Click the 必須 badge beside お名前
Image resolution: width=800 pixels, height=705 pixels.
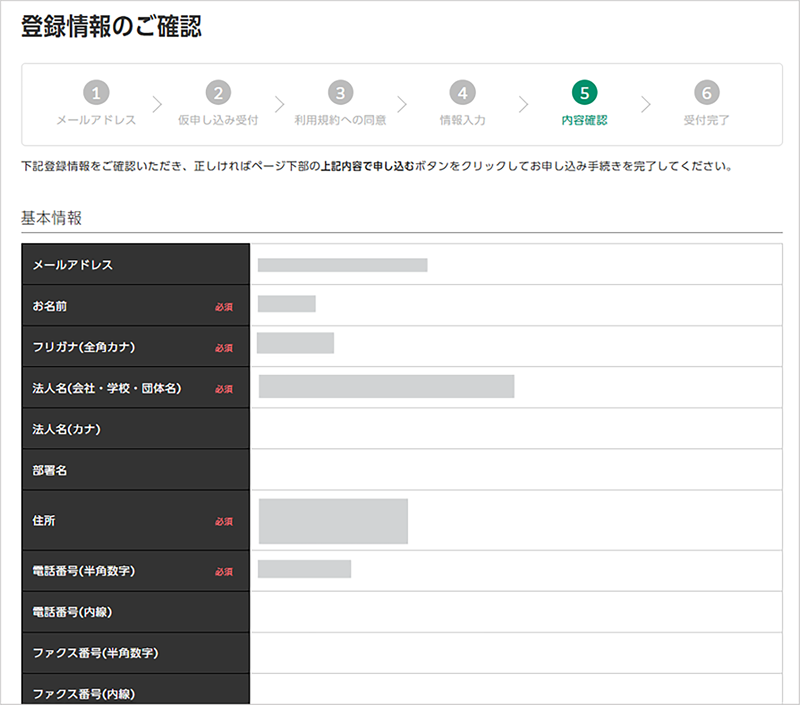click(x=223, y=307)
